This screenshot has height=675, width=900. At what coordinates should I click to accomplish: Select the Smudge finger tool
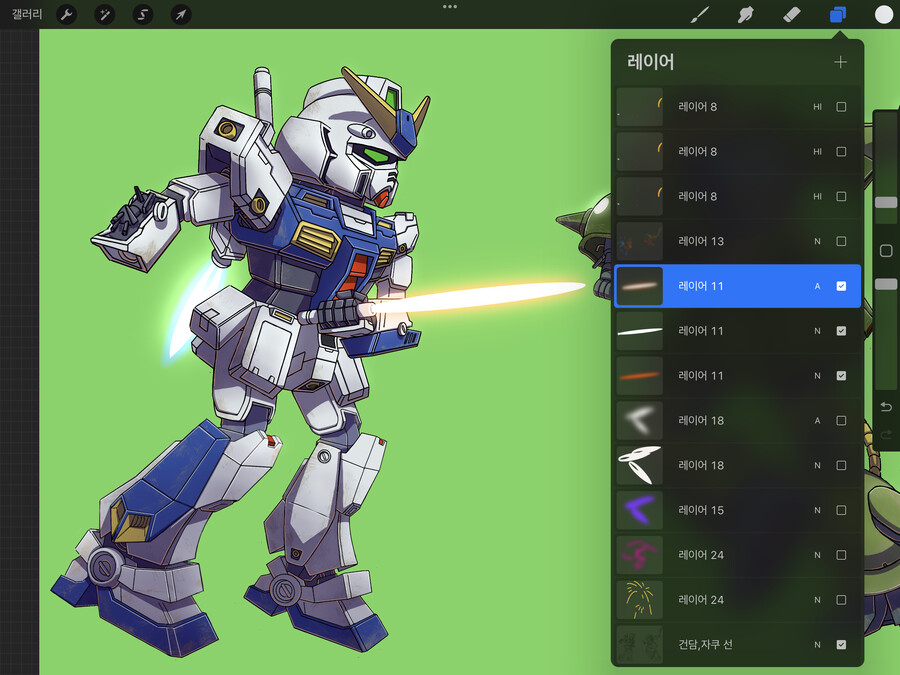point(745,15)
